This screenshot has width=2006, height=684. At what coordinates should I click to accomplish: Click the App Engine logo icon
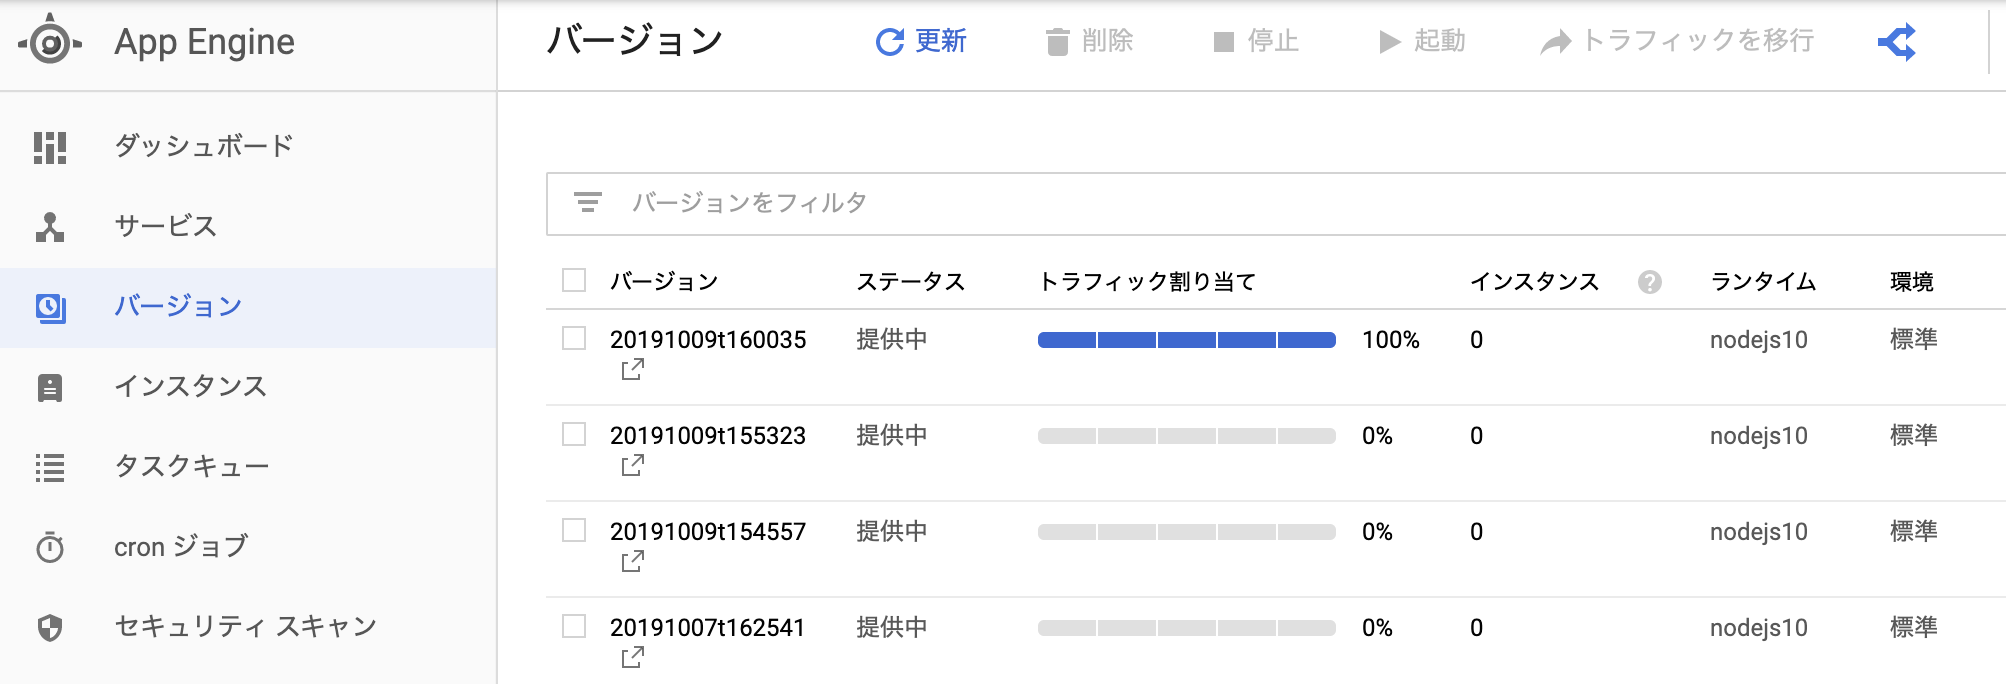[x=50, y=43]
